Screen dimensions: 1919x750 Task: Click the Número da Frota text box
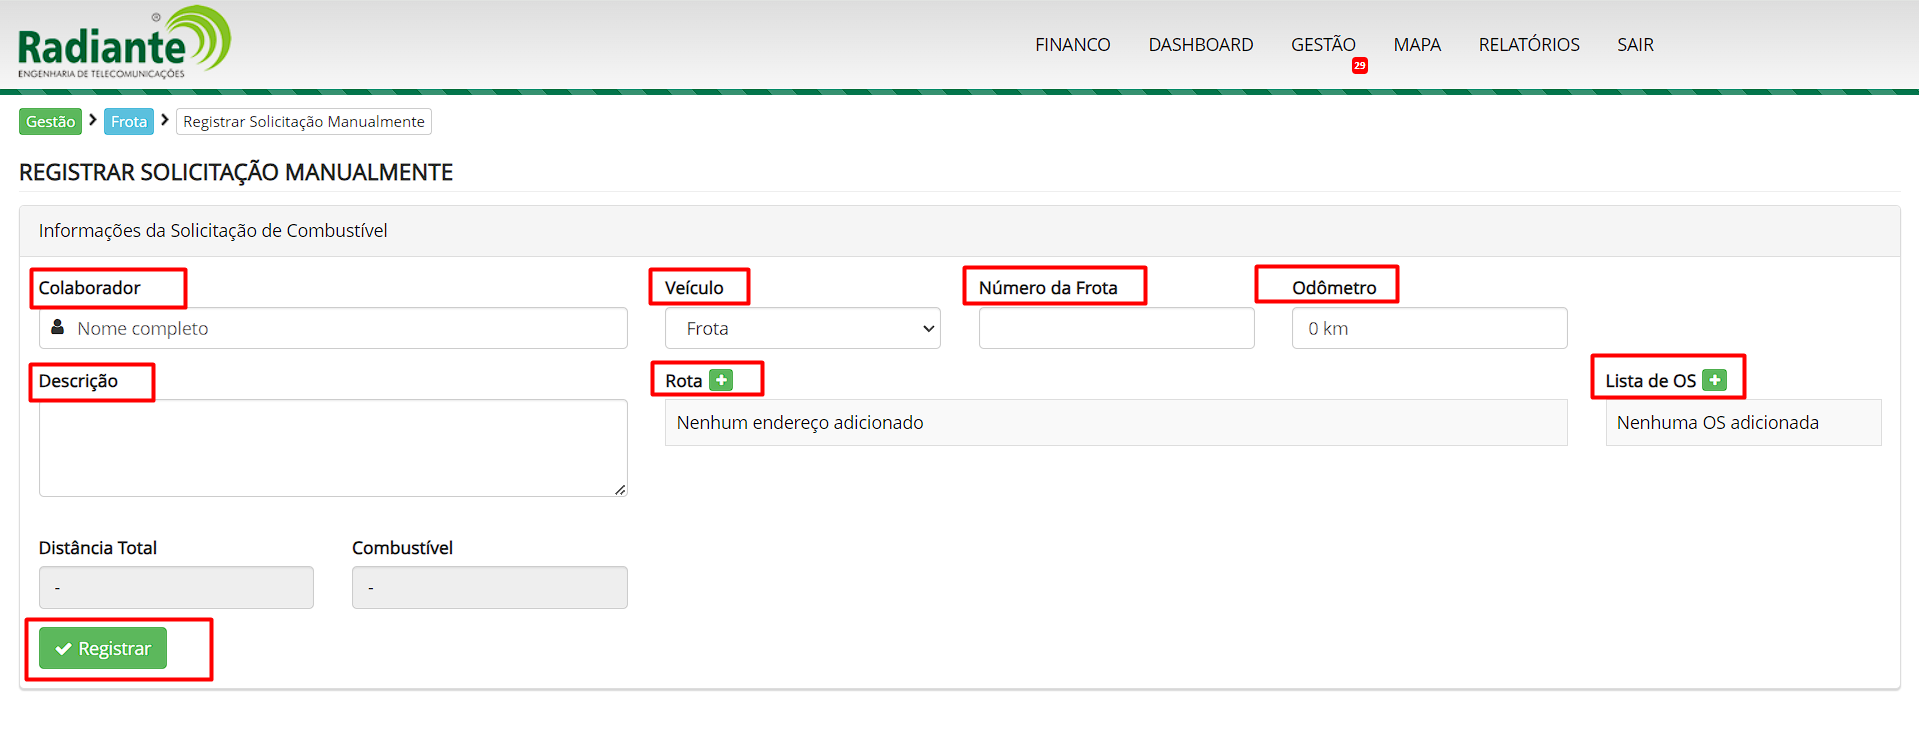click(x=1116, y=328)
